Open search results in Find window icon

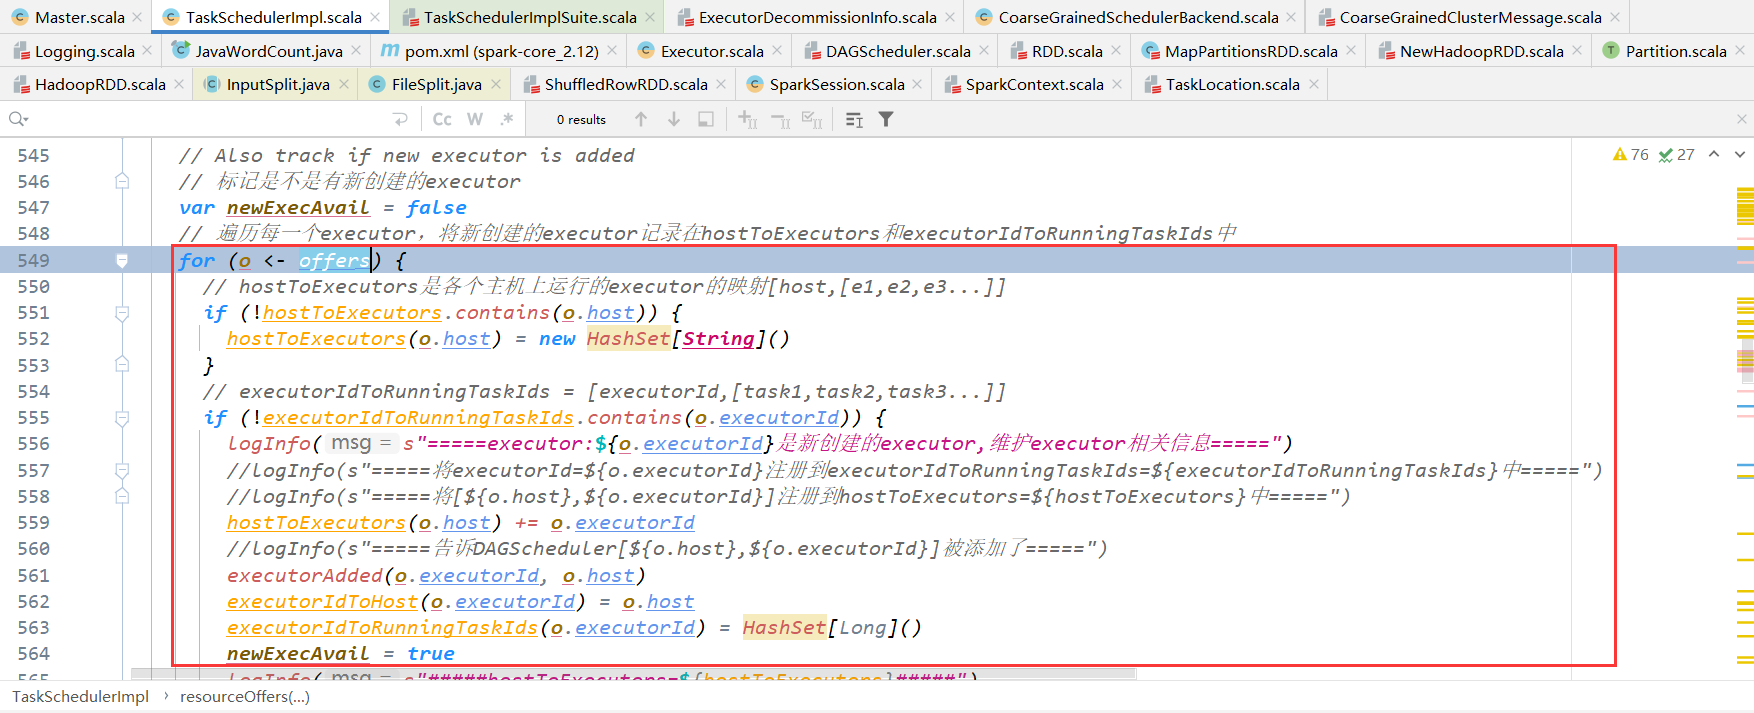tap(706, 119)
